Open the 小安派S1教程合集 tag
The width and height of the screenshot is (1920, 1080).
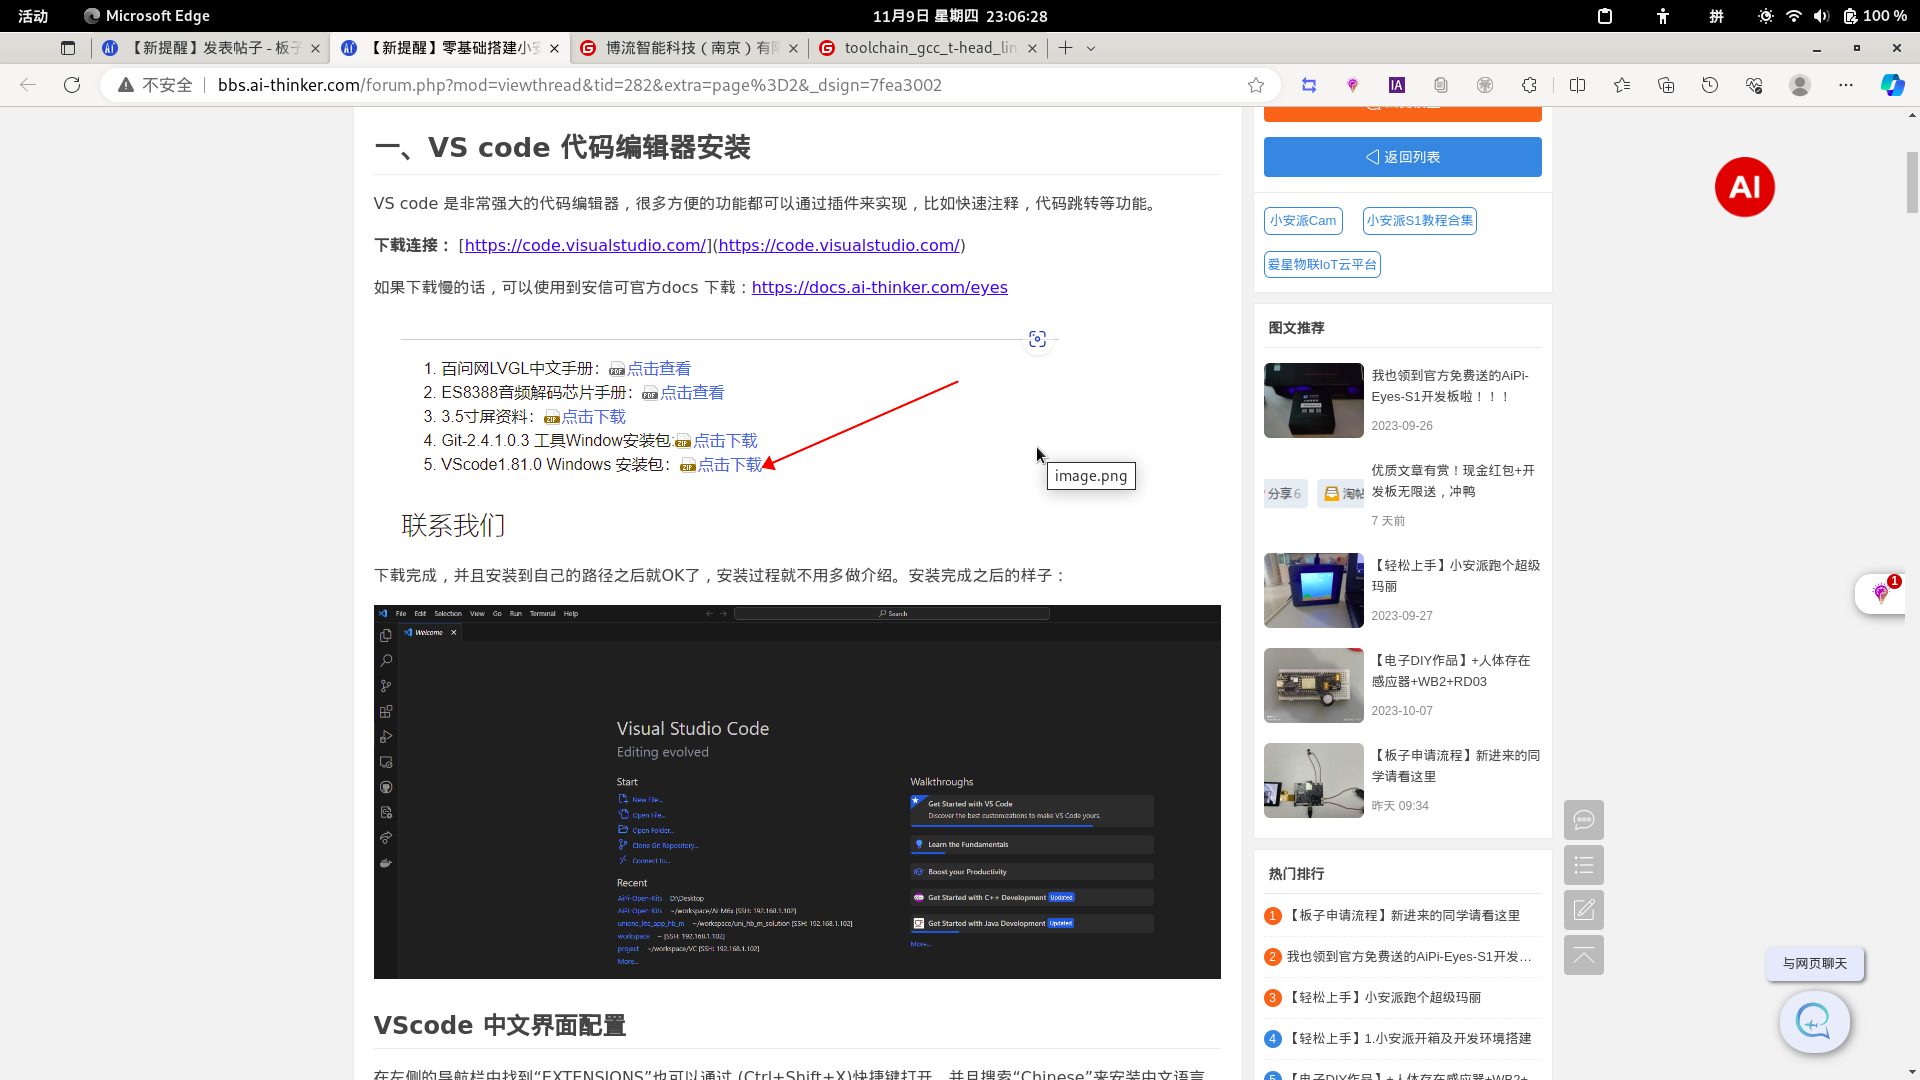coord(1419,221)
